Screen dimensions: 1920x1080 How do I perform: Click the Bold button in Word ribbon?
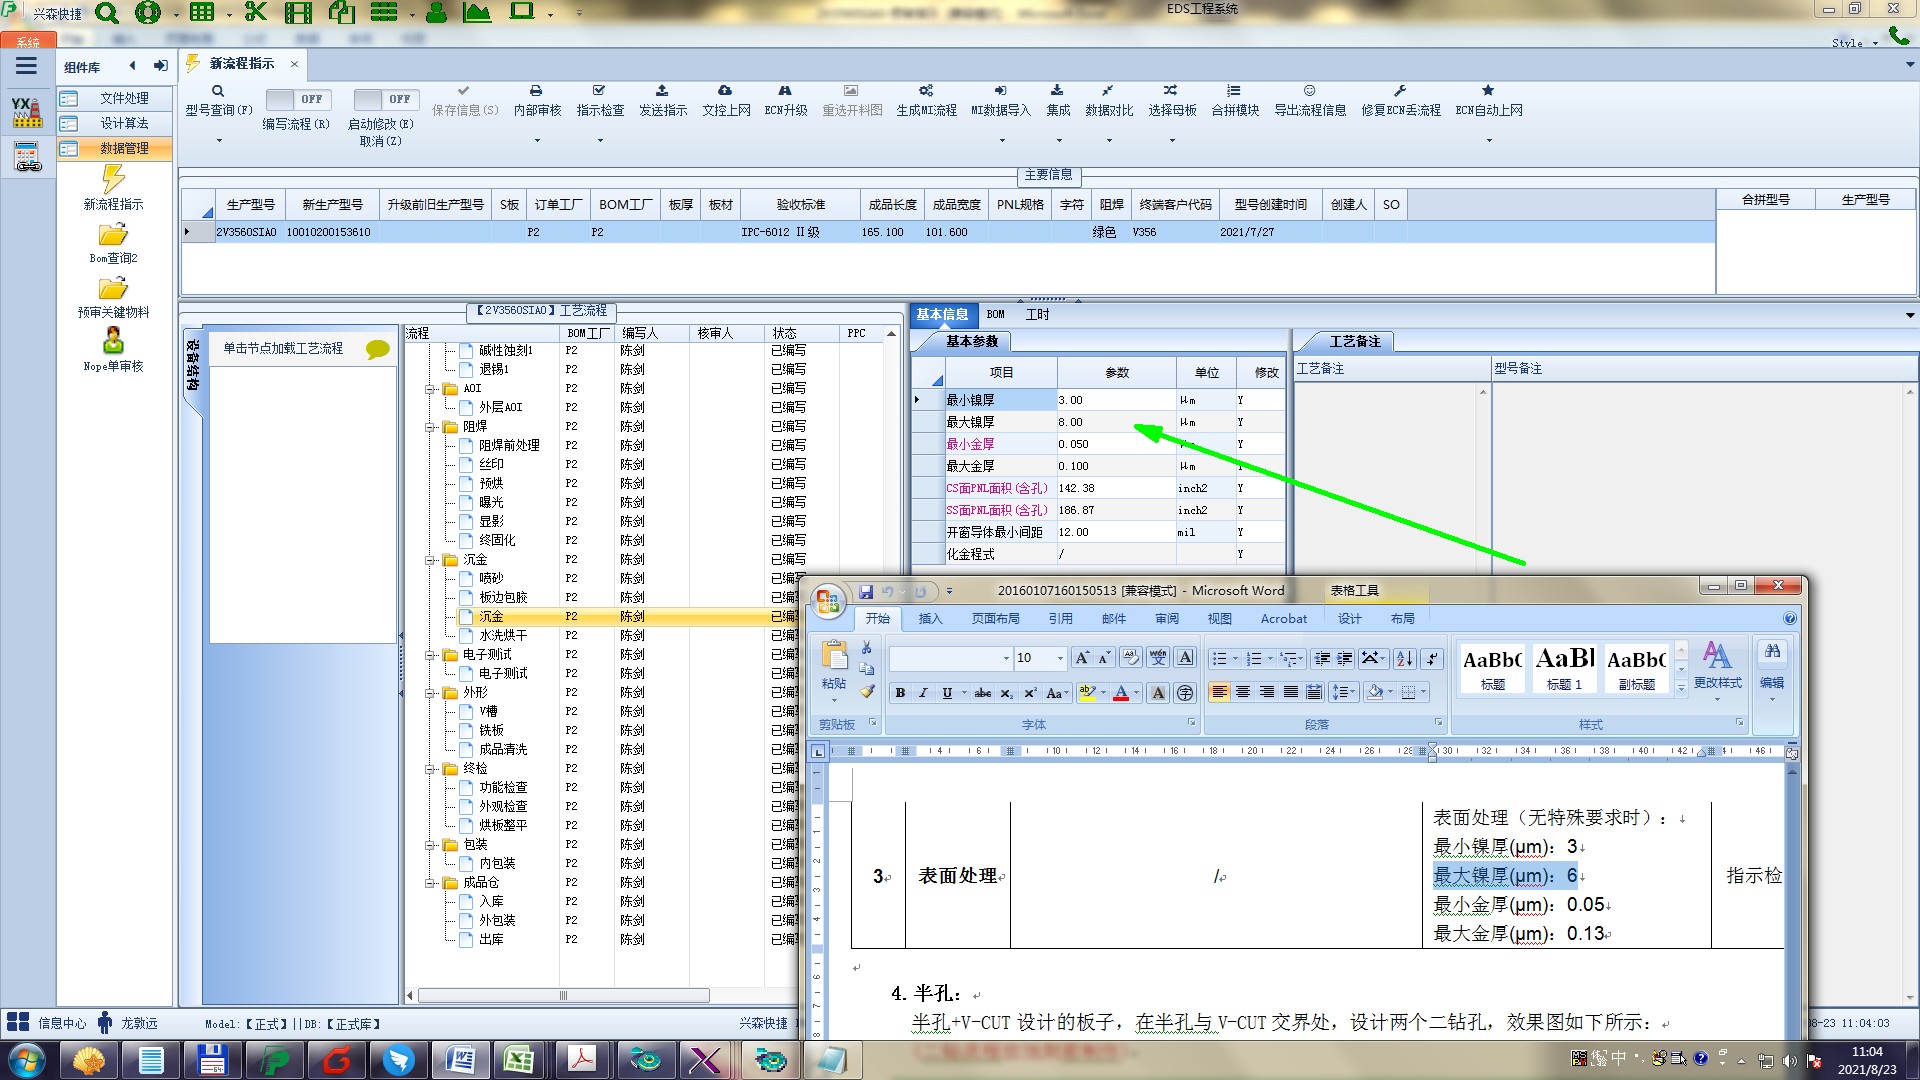click(x=900, y=693)
